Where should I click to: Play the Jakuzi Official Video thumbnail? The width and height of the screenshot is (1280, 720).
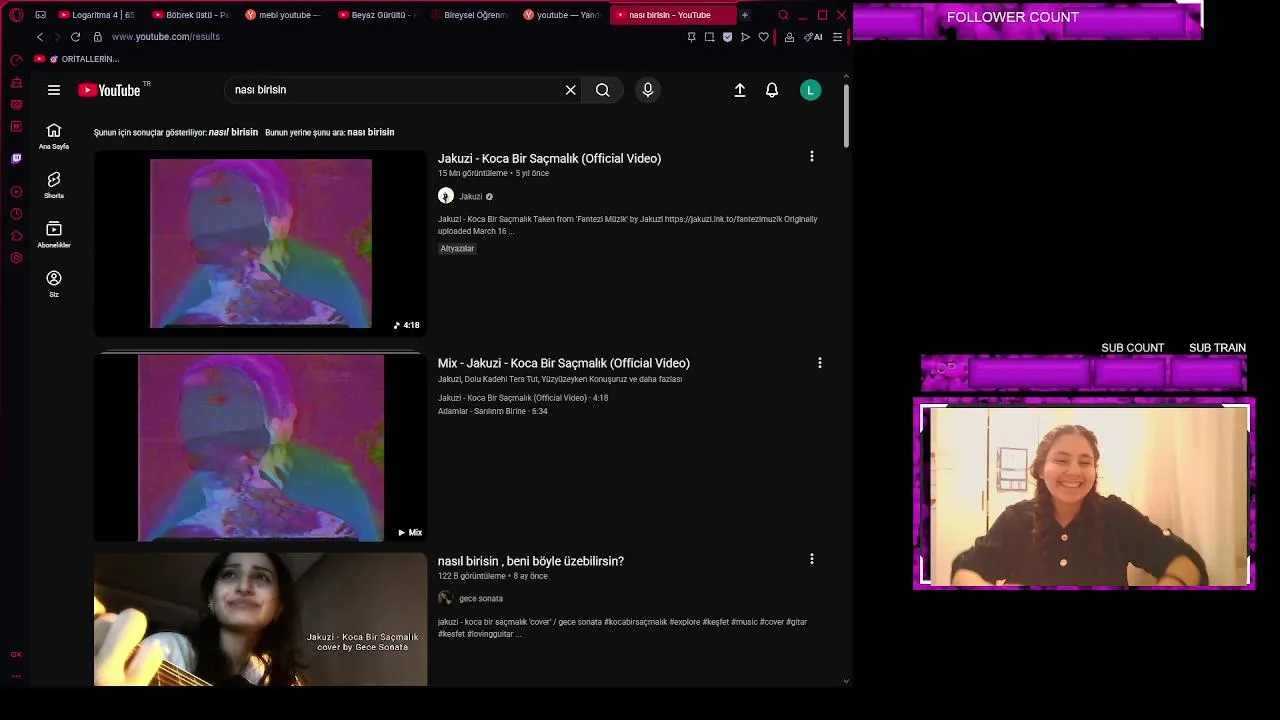(x=260, y=243)
